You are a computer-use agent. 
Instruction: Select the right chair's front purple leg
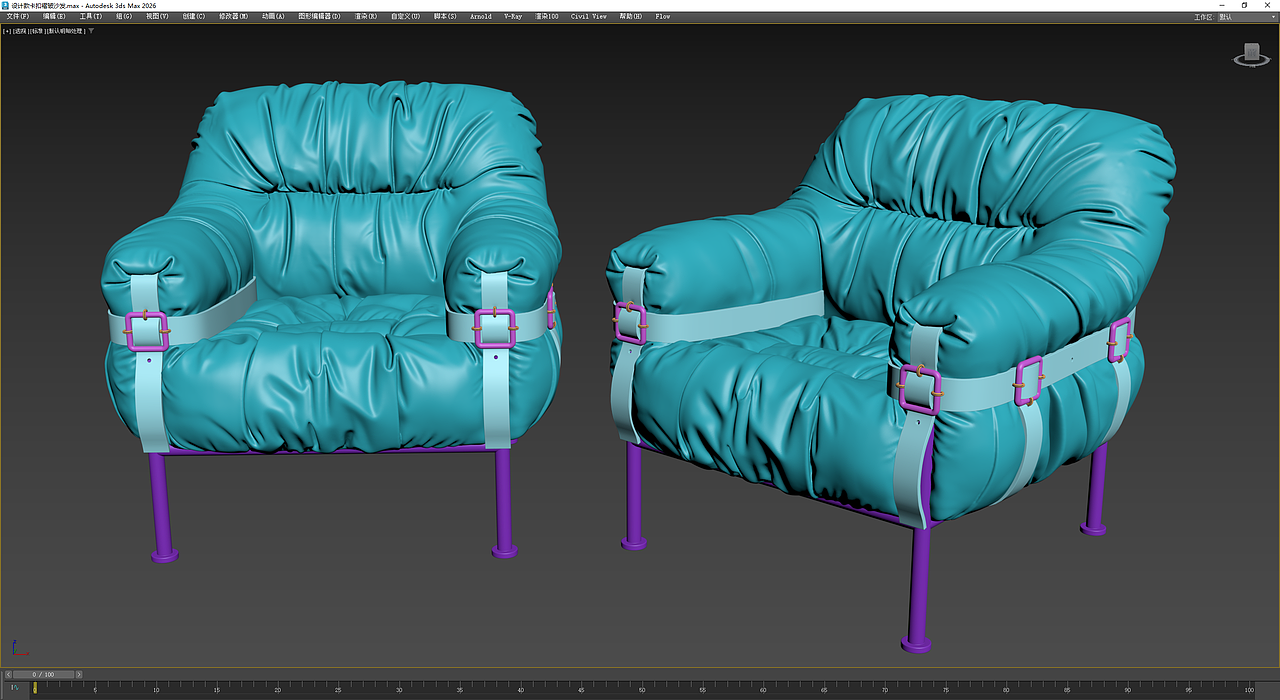917,590
